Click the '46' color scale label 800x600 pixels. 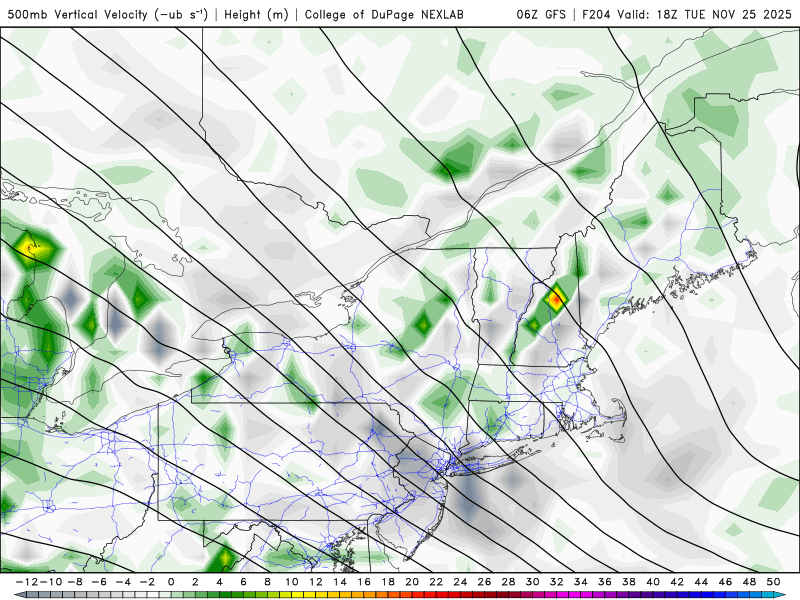(x=726, y=582)
